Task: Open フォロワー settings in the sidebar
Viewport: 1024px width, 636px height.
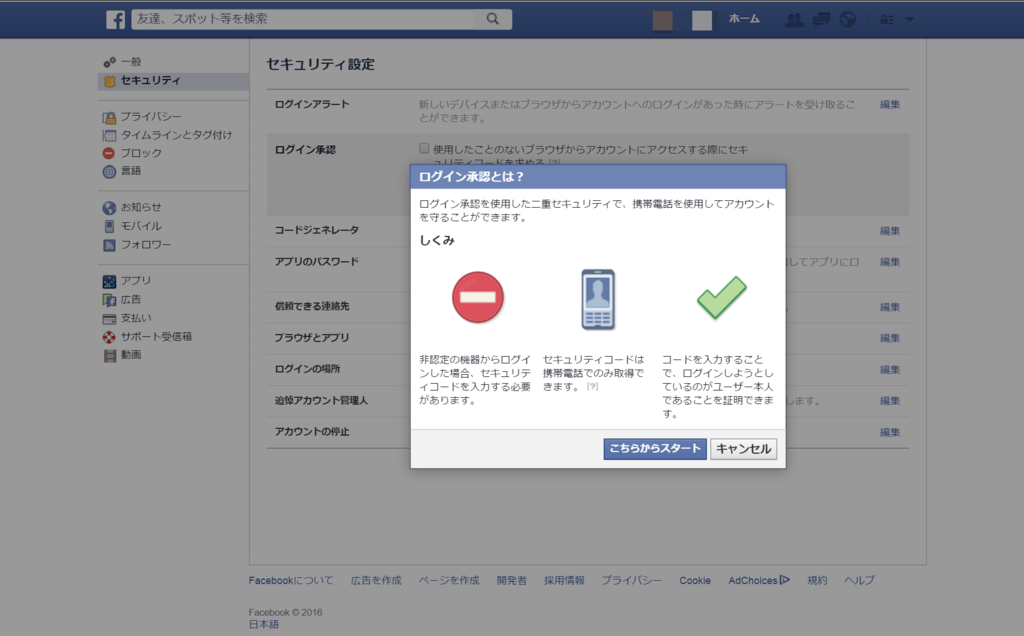Action: point(146,245)
